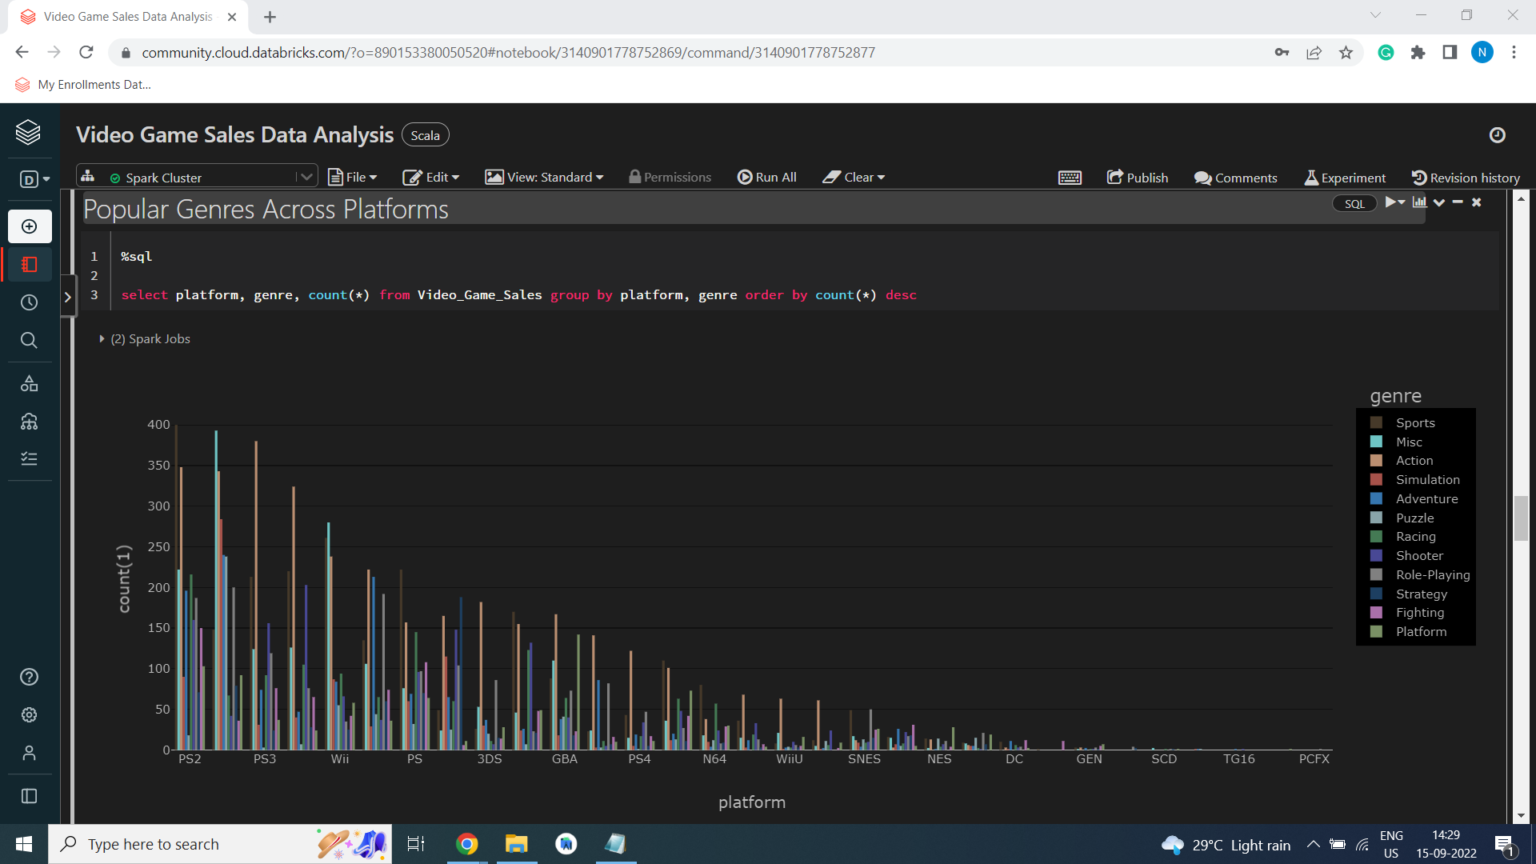Open the Experiment flask icon

pos(1345,178)
